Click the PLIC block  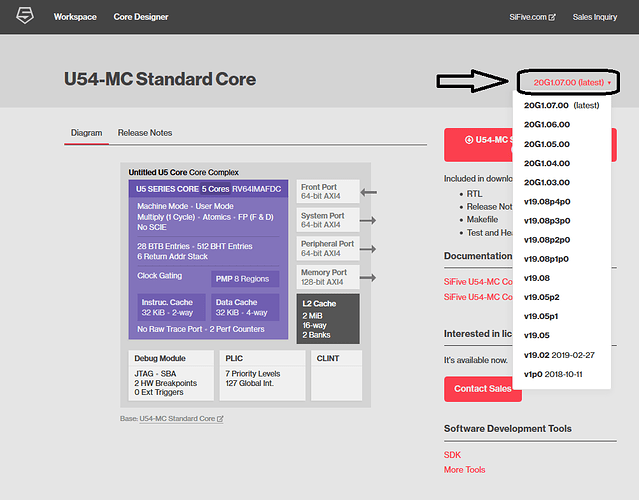click(262, 375)
